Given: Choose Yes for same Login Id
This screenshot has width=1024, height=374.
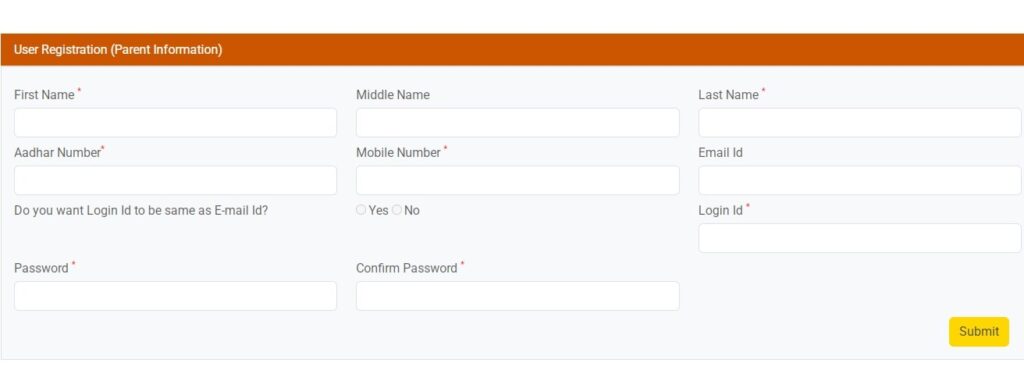Looking at the screenshot, I should click(361, 210).
